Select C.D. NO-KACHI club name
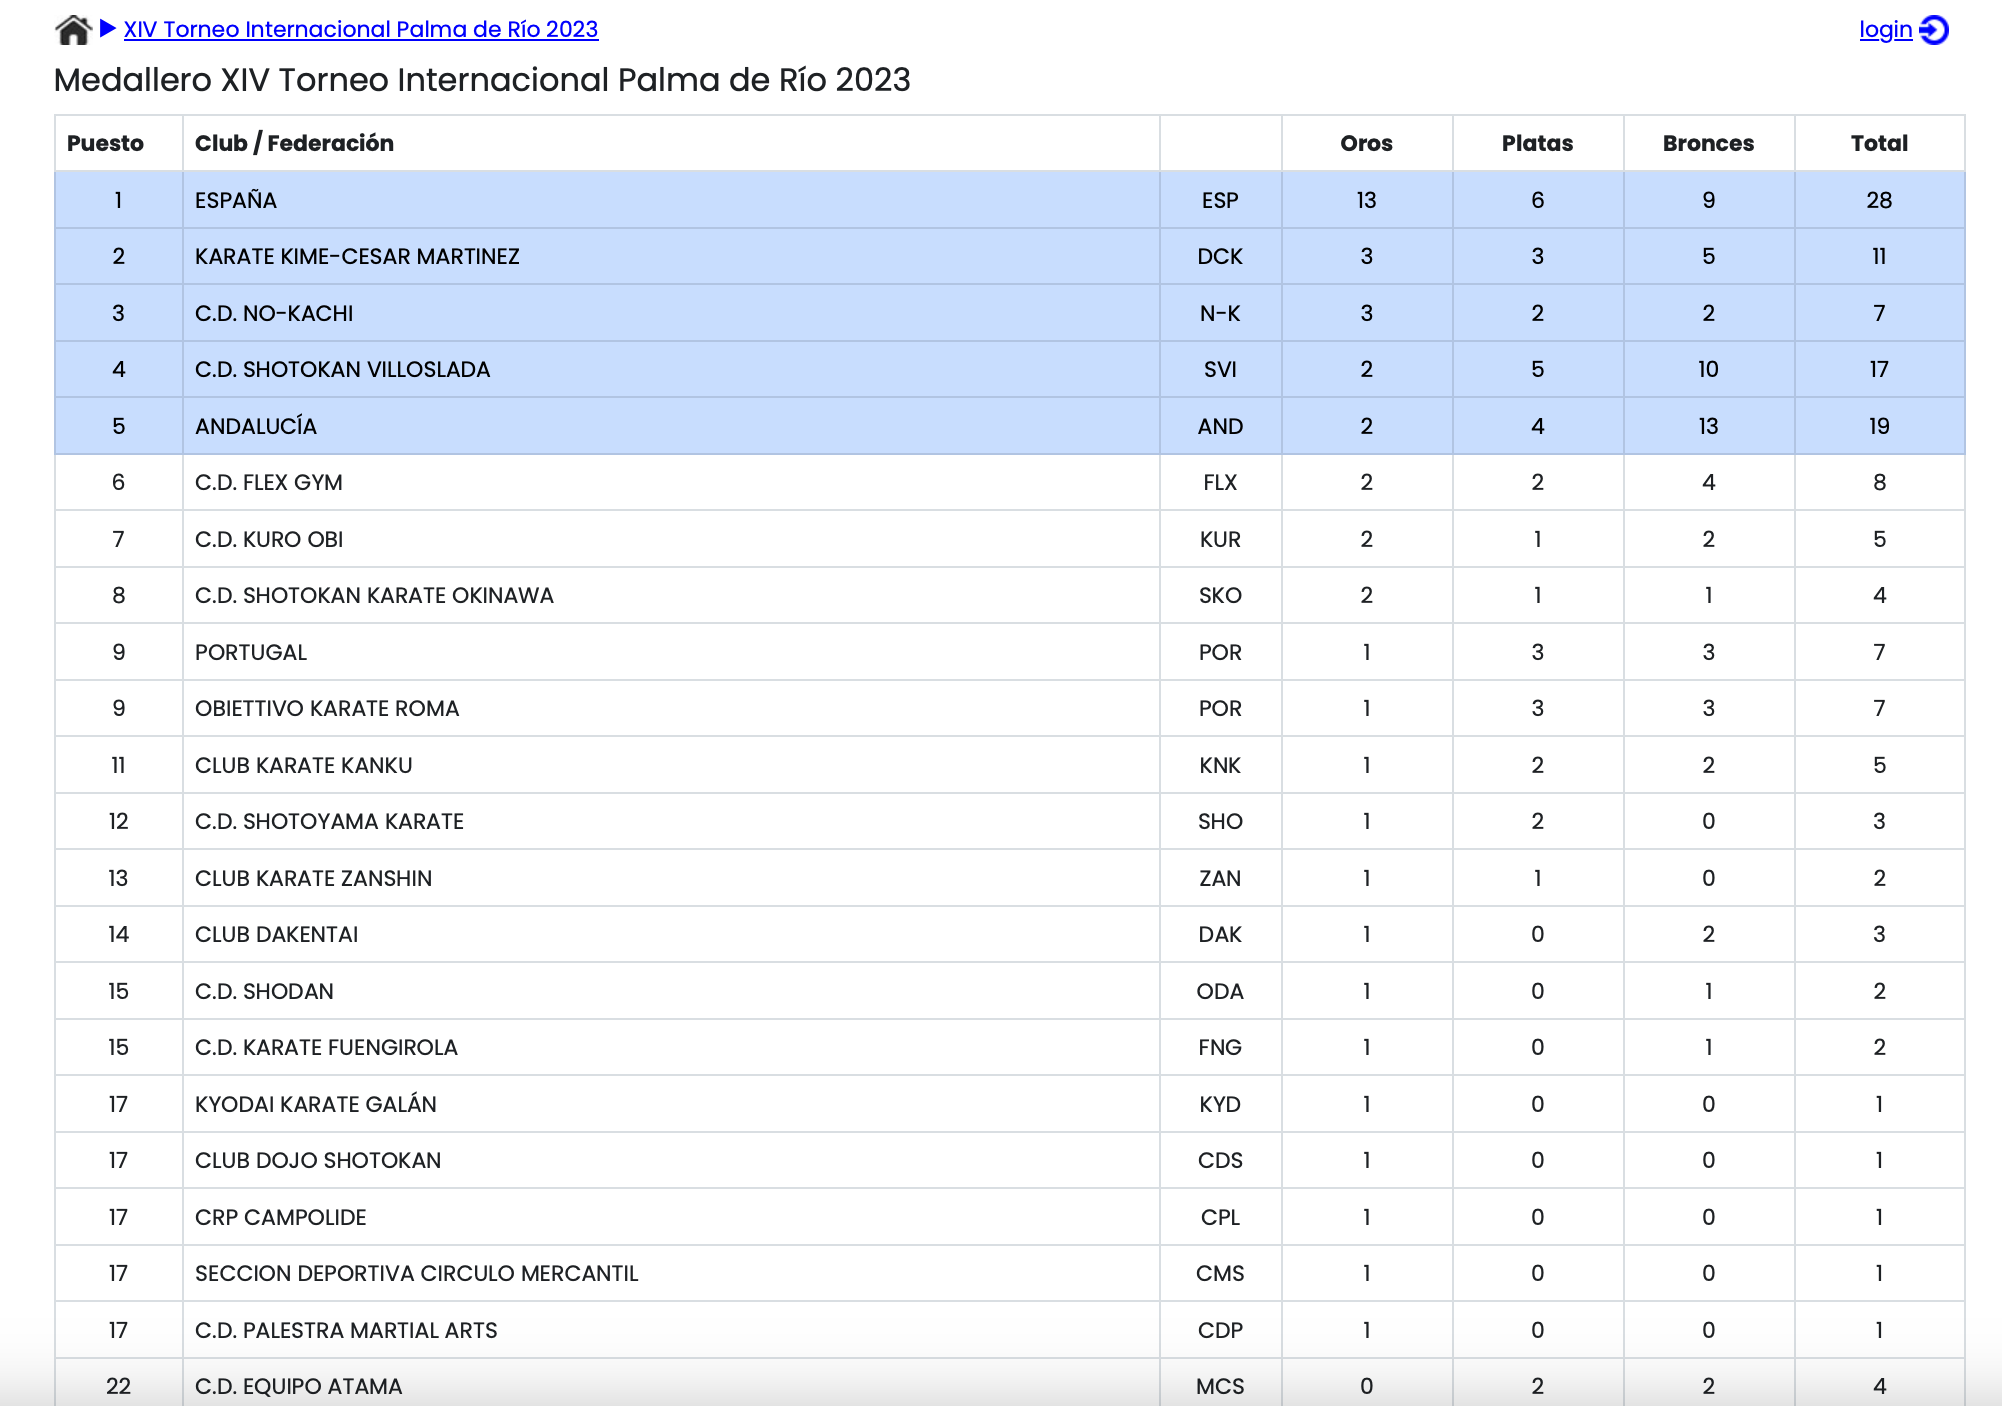This screenshot has width=2002, height=1406. [274, 313]
